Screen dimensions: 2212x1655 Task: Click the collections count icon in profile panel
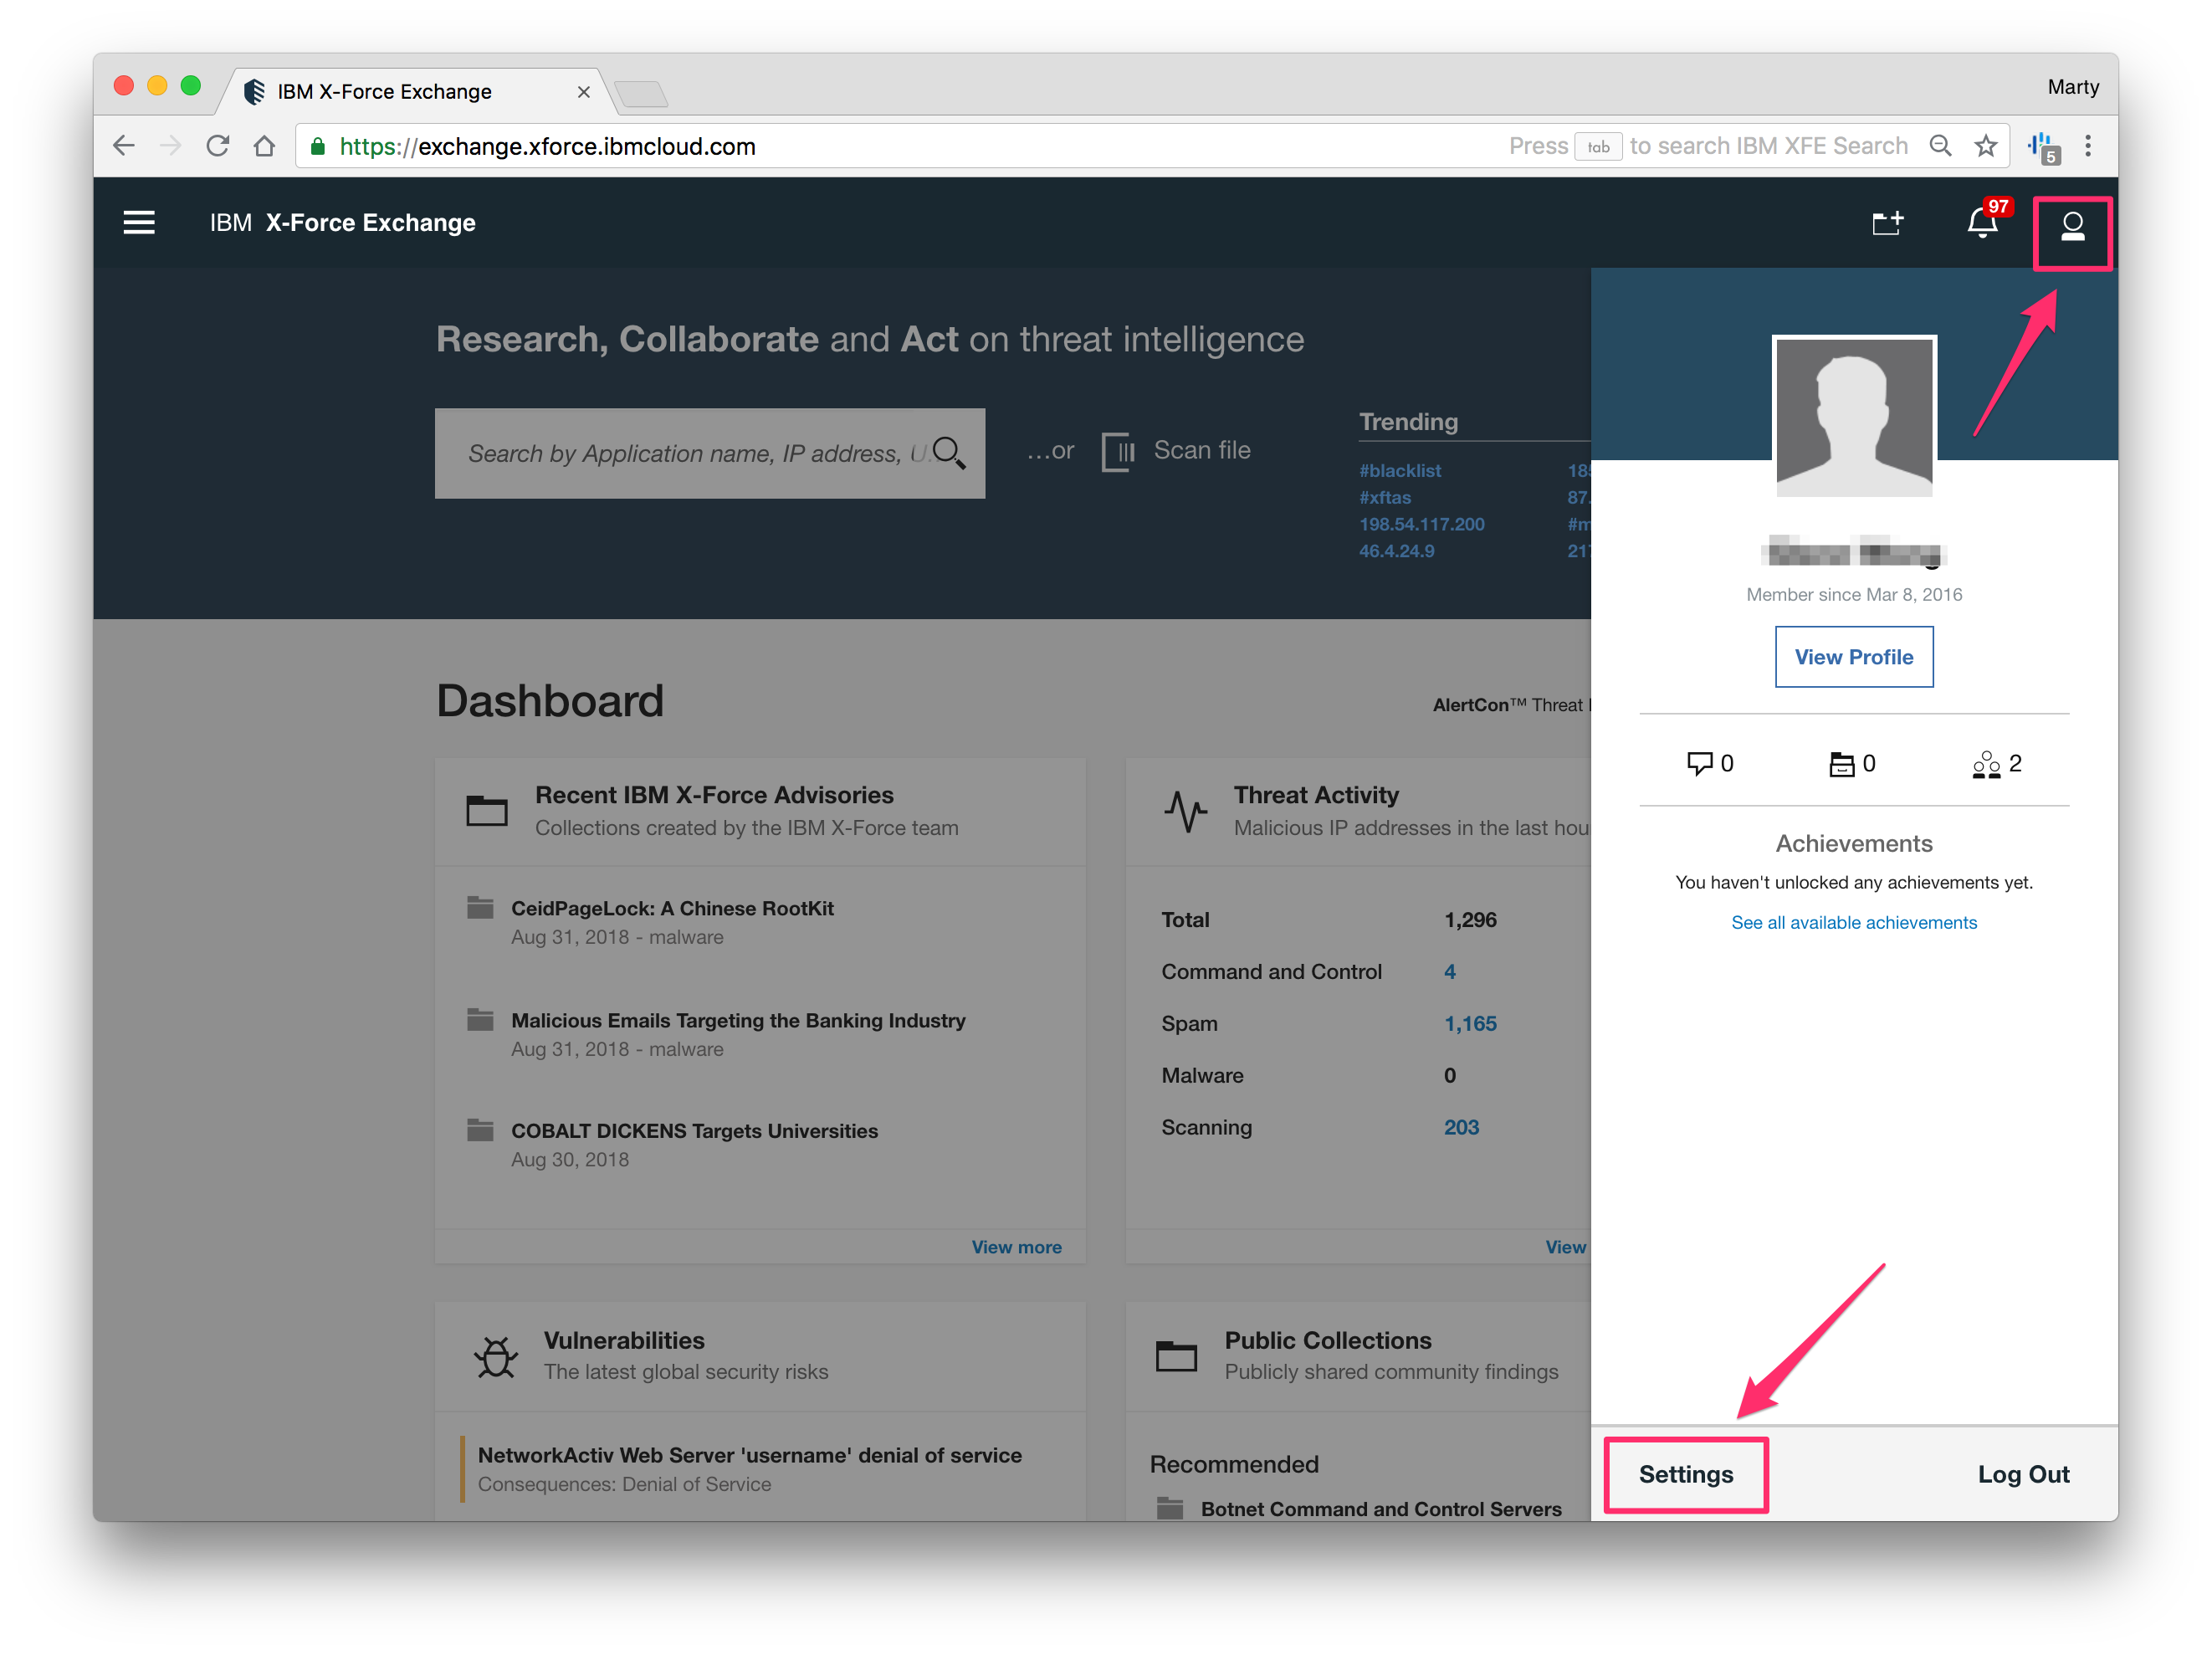pyautogui.click(x=1841, y=764)
